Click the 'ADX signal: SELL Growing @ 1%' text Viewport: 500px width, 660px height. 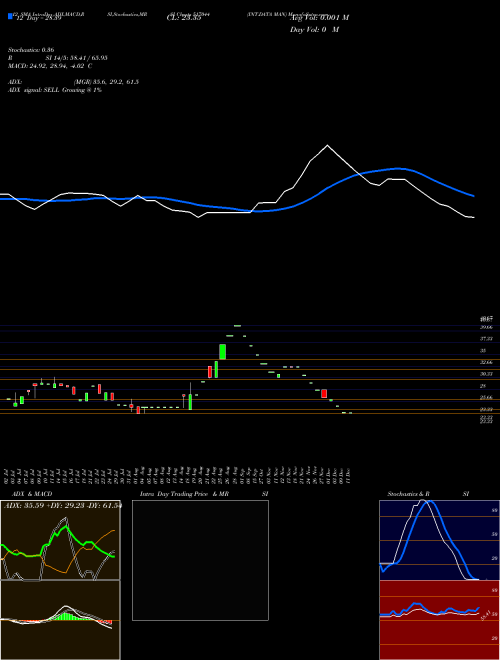tap(54, 90)
